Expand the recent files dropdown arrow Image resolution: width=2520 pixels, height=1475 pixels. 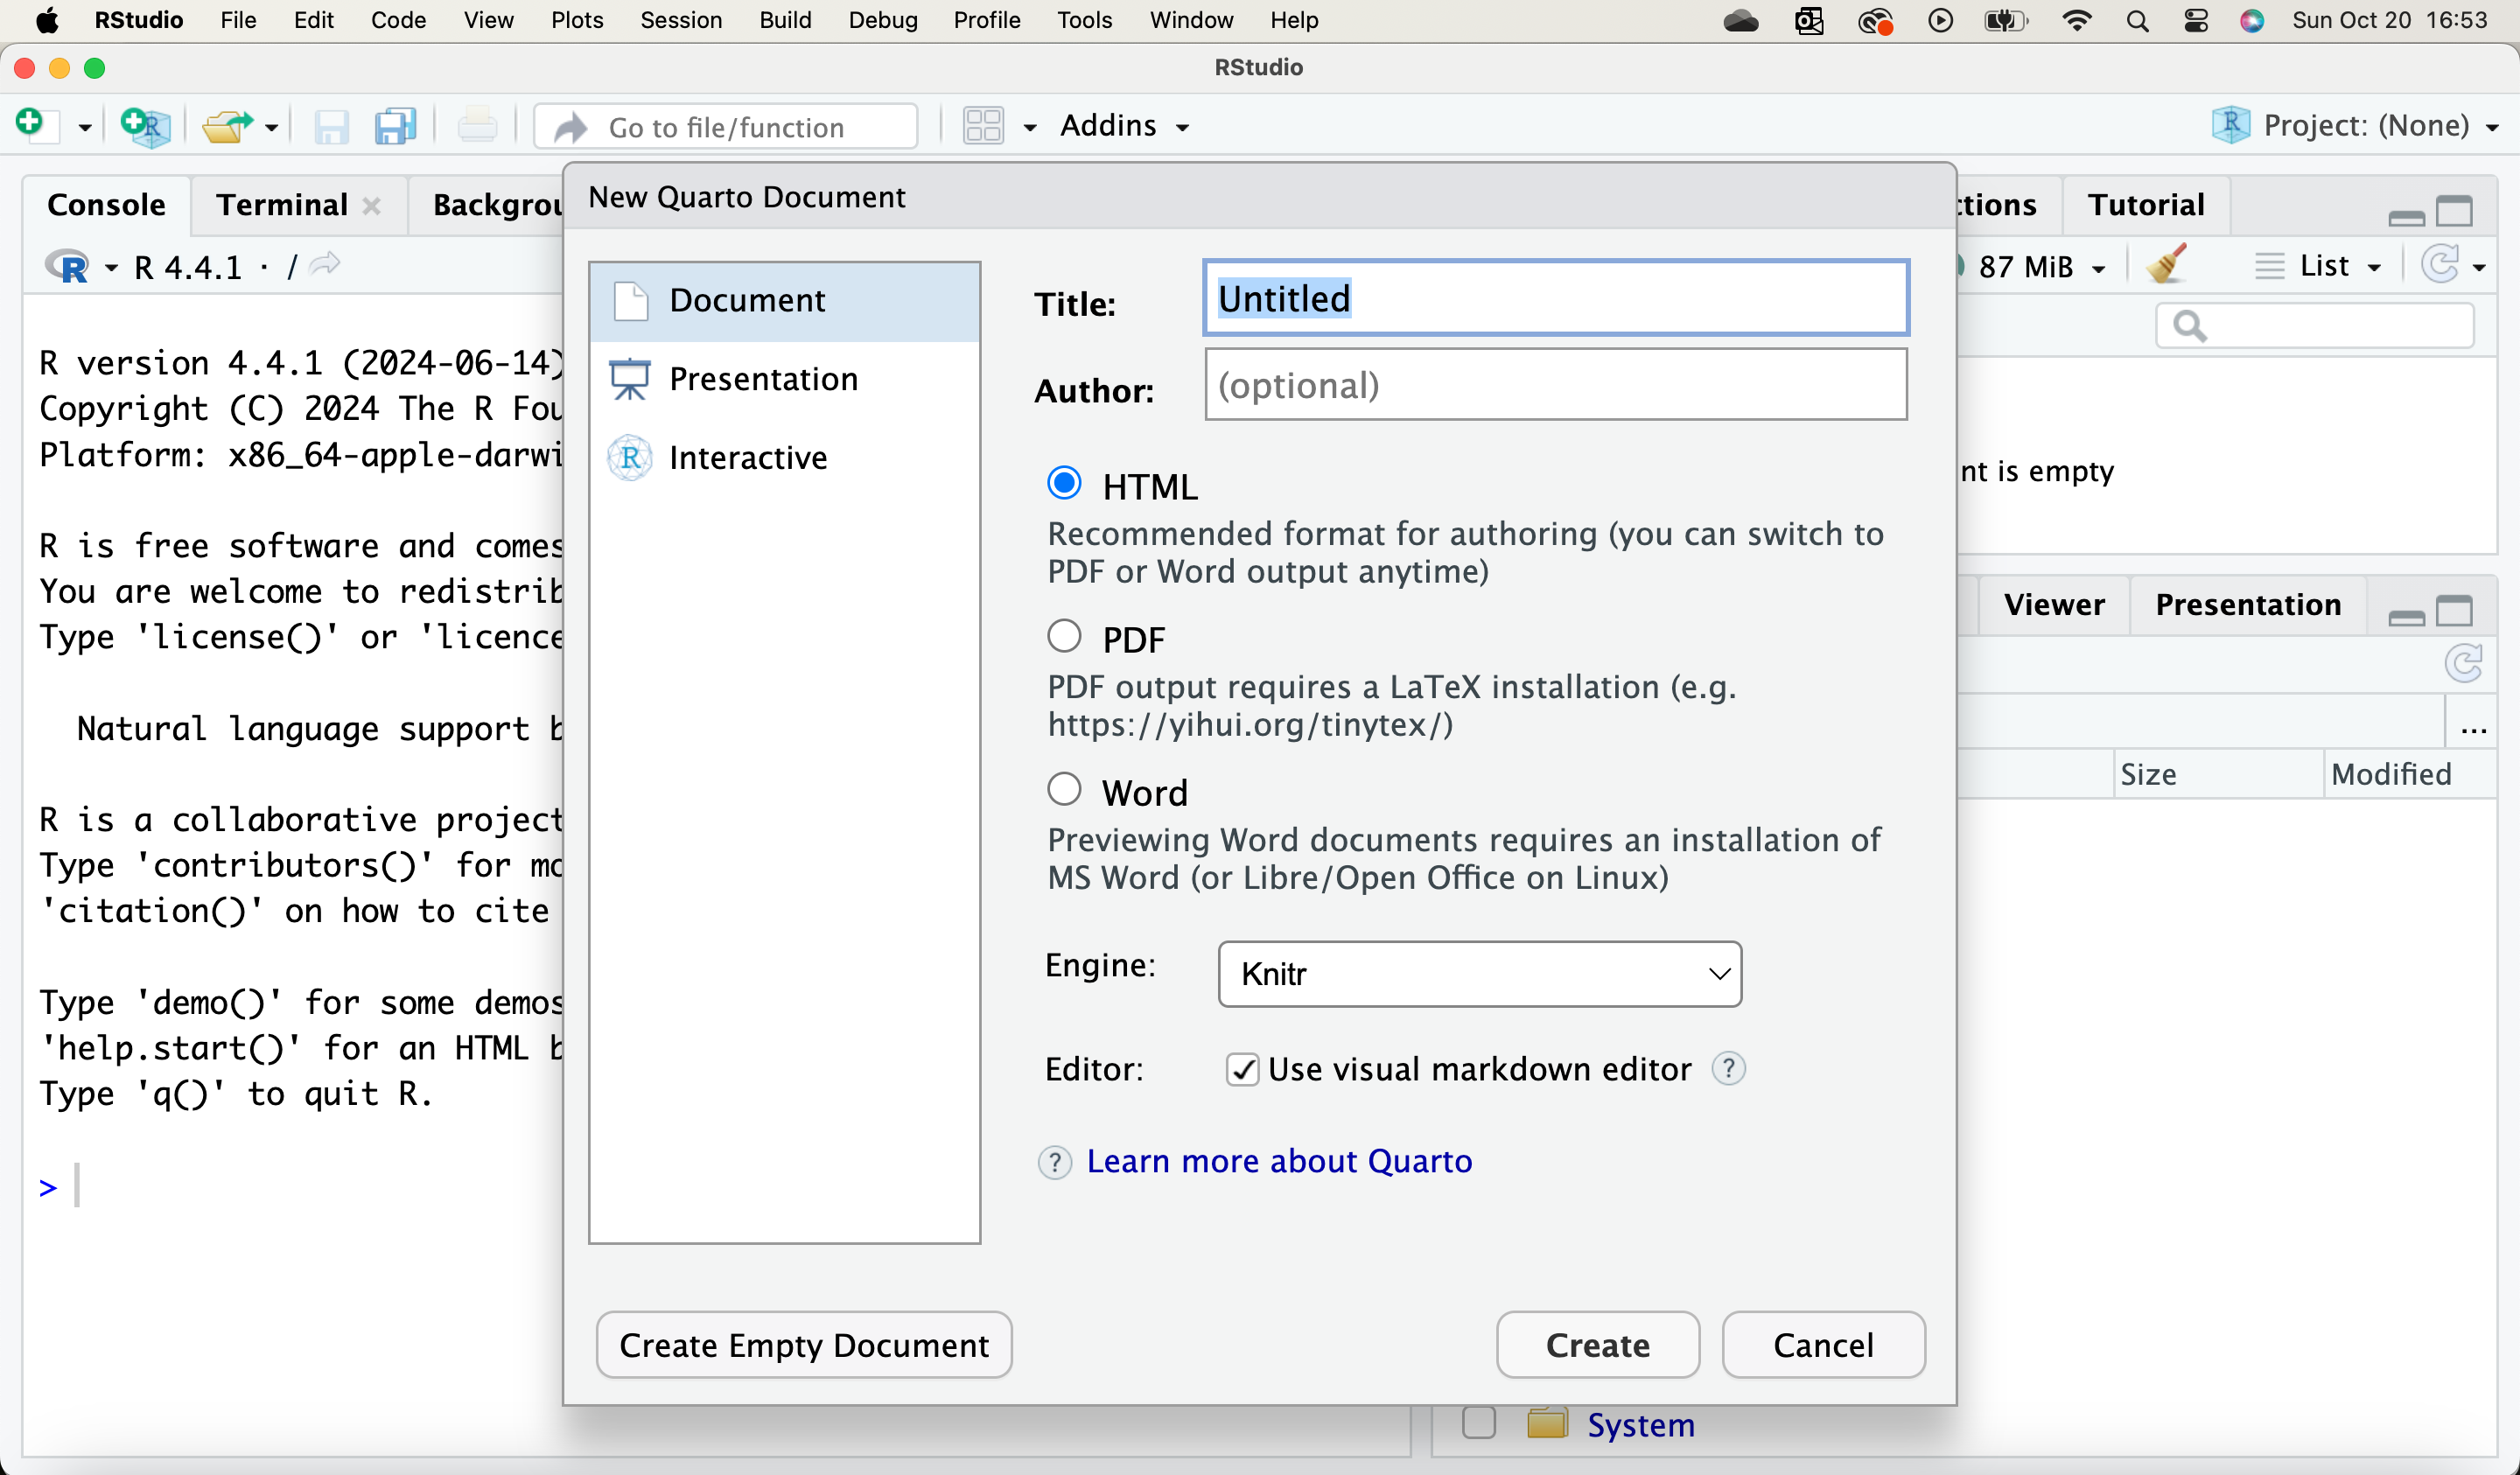coord(271,127)
